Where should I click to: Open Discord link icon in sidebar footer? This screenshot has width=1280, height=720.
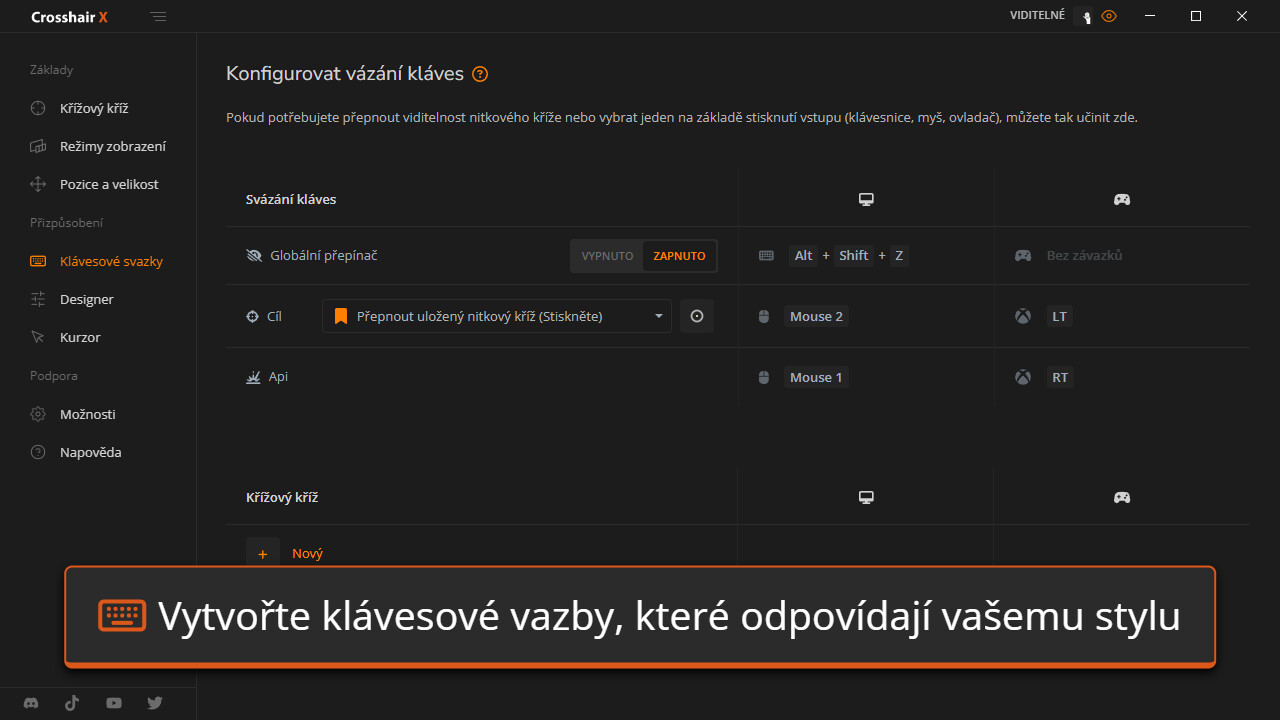[x=31, y=703]
